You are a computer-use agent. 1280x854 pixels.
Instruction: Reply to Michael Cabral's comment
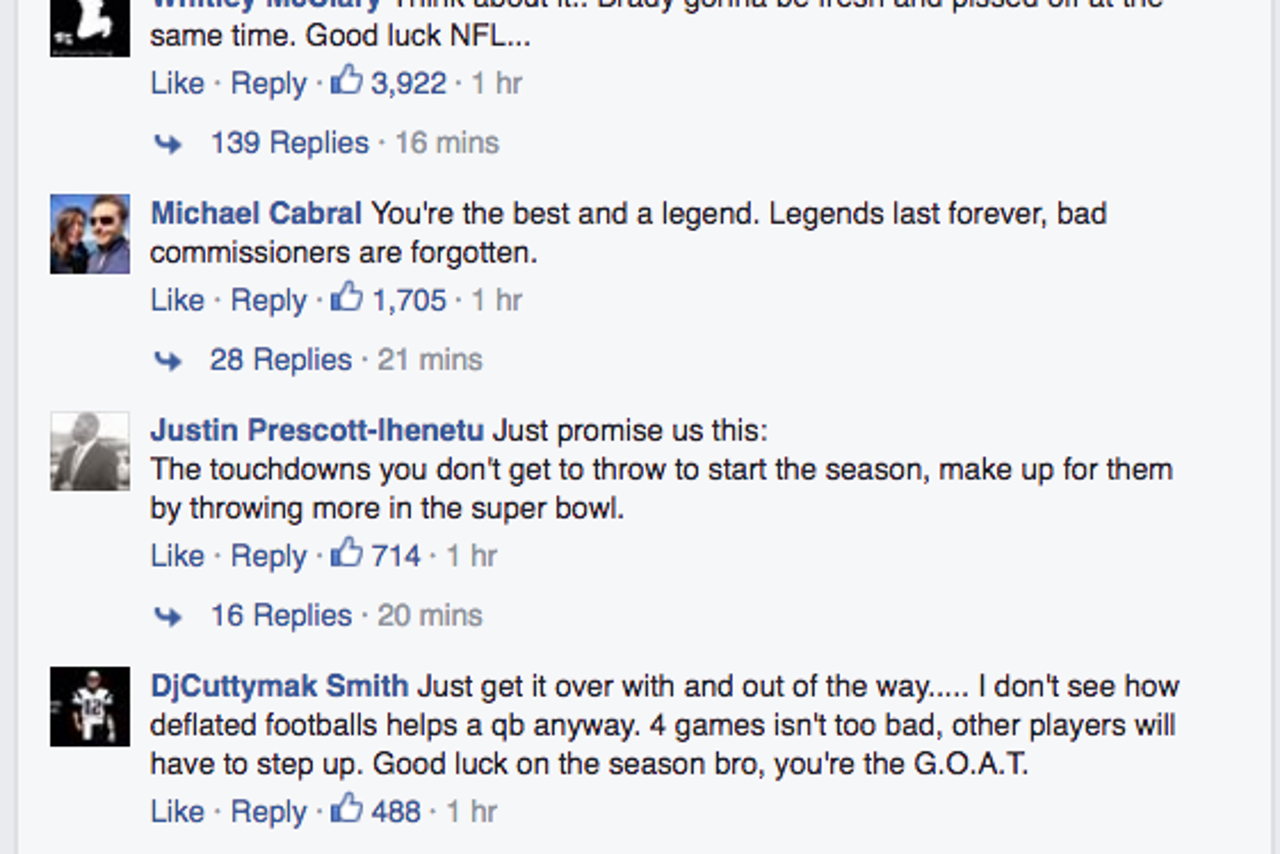tap(267, 298)
